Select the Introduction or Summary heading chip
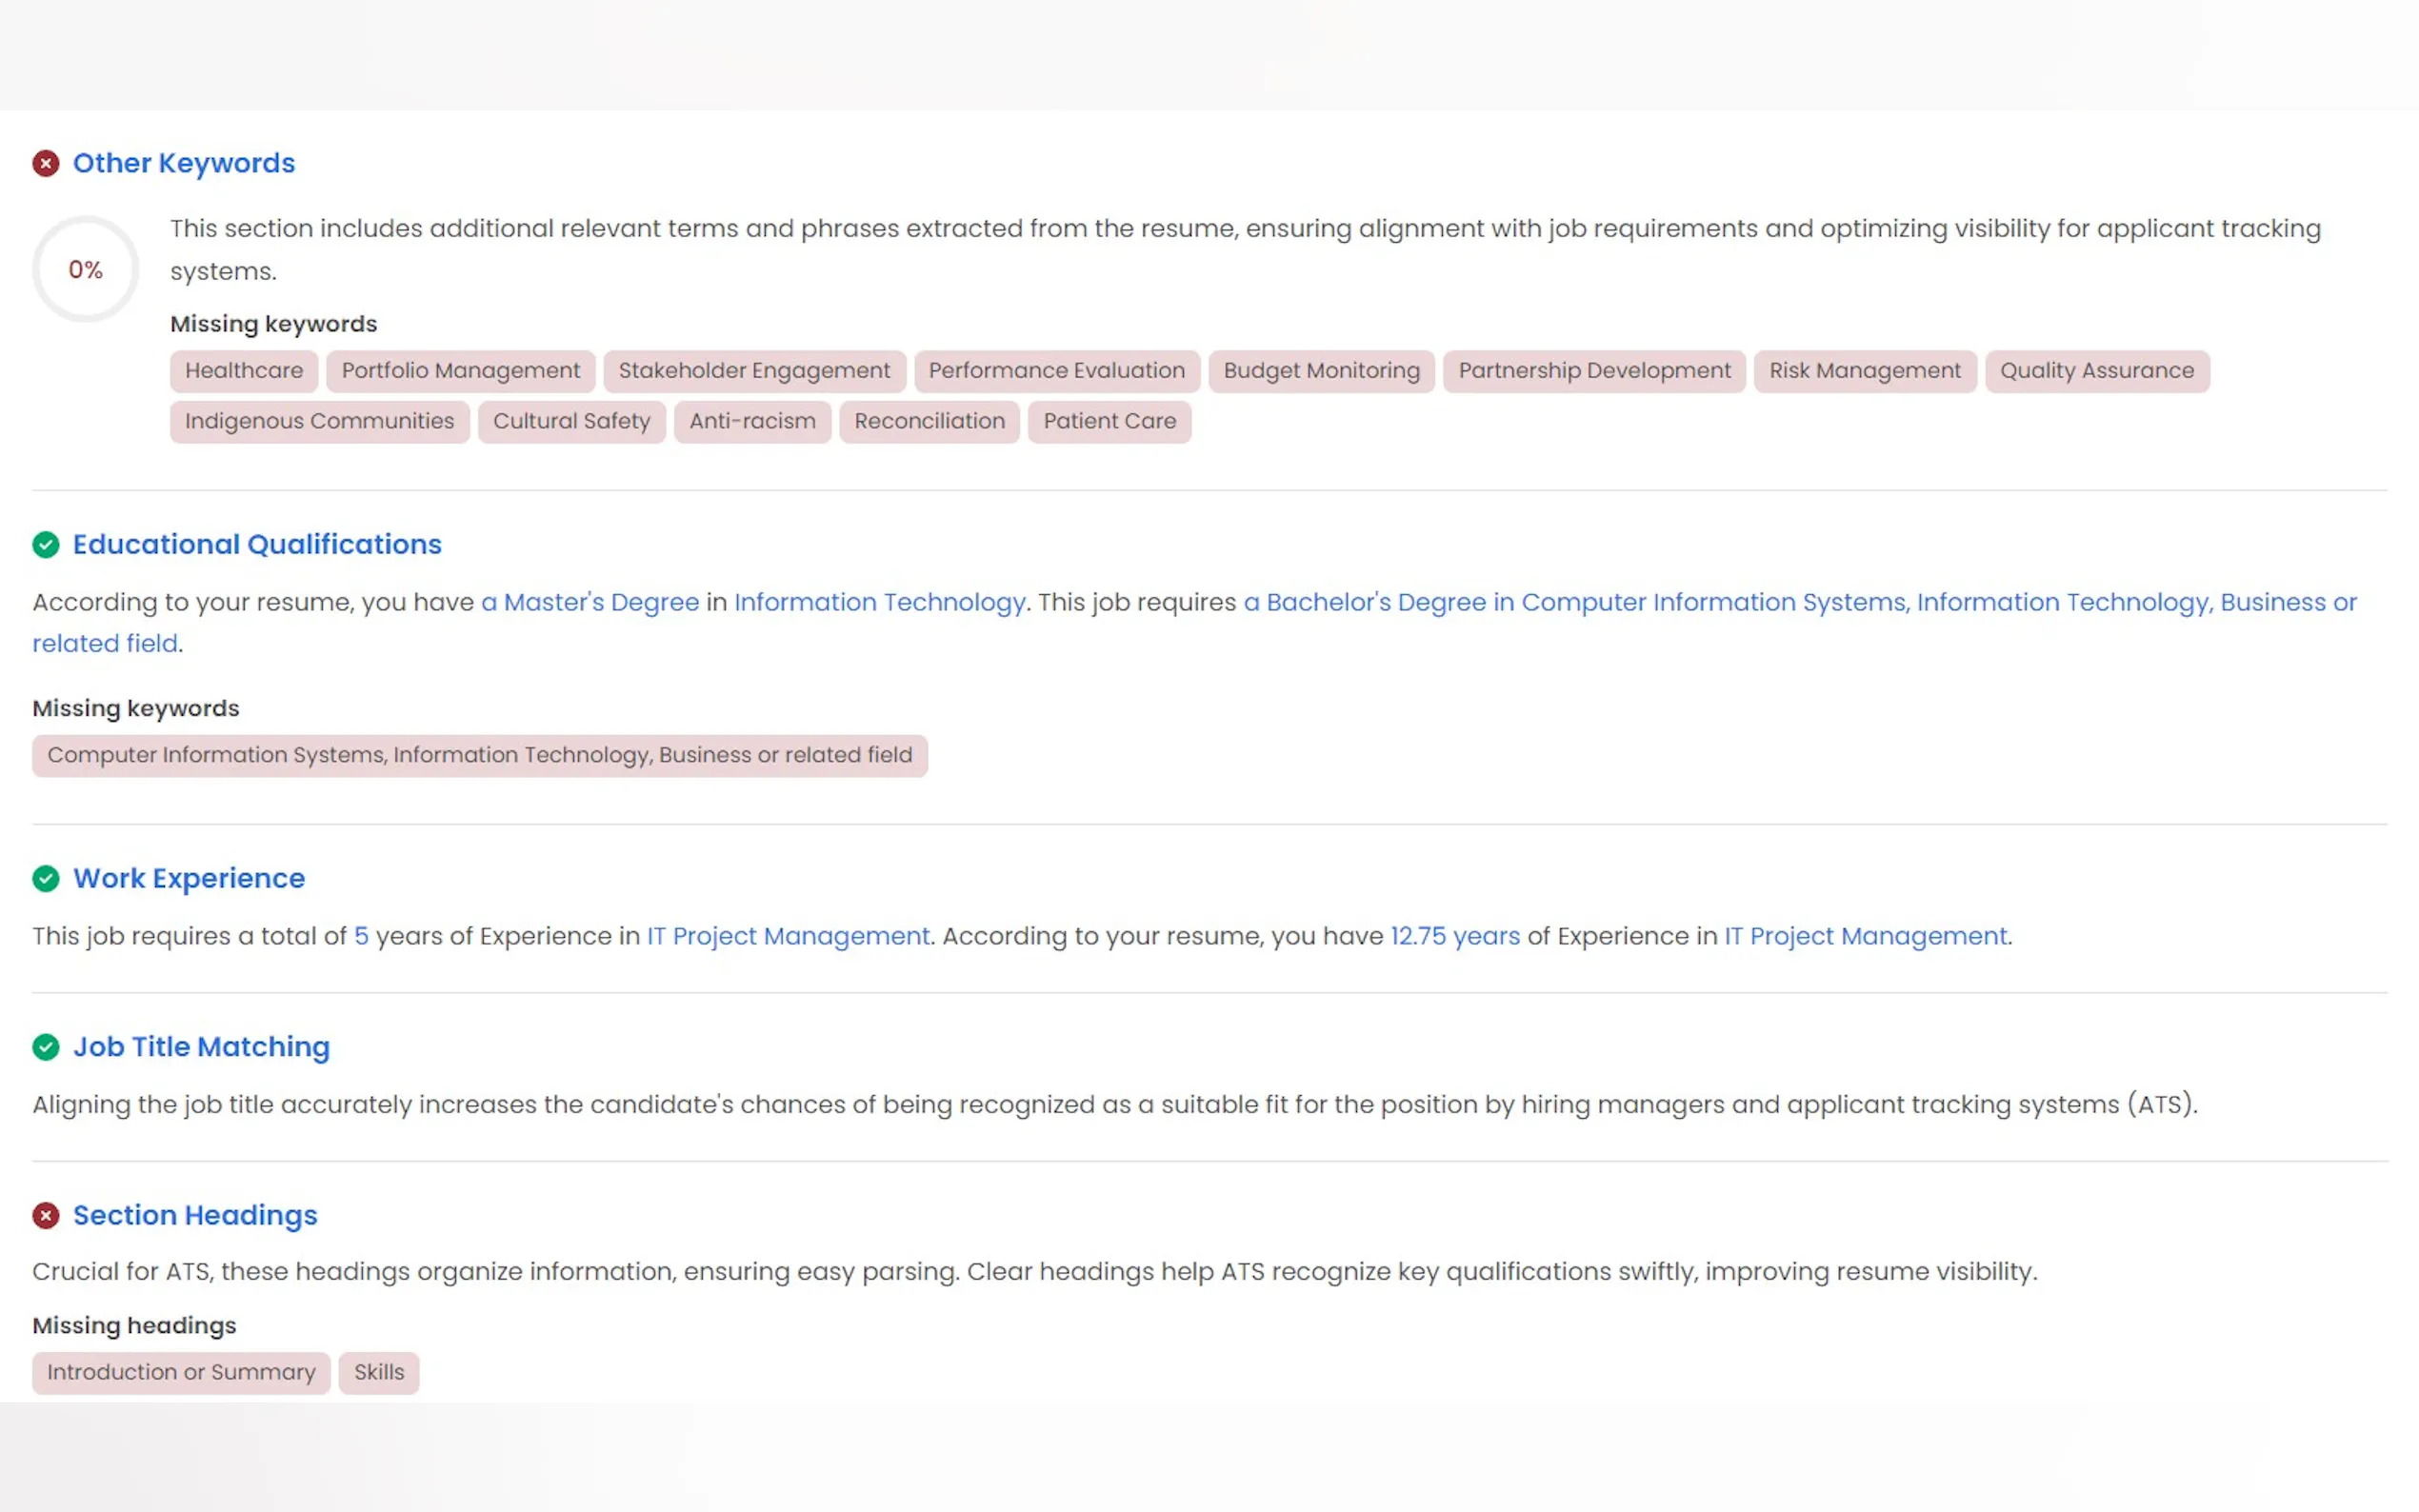The image size is (2419, 1512). (181, 1372)
